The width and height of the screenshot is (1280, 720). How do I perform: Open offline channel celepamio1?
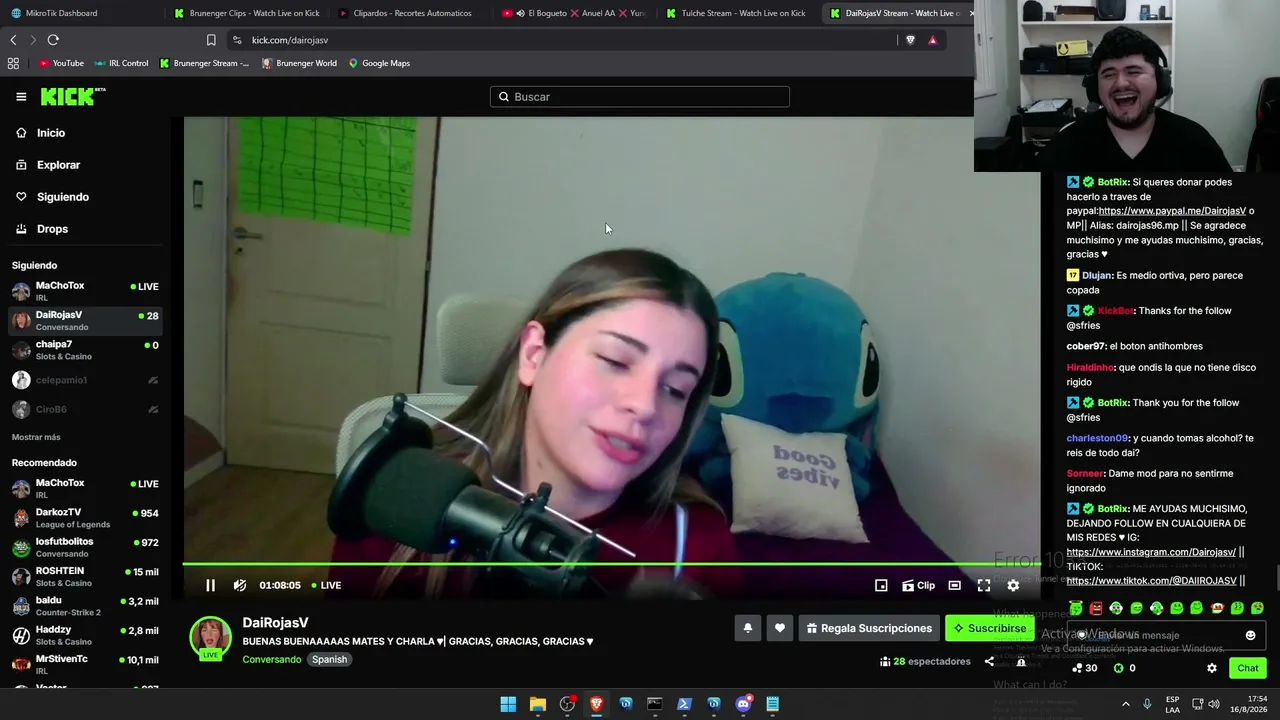[x=86, y=380]
